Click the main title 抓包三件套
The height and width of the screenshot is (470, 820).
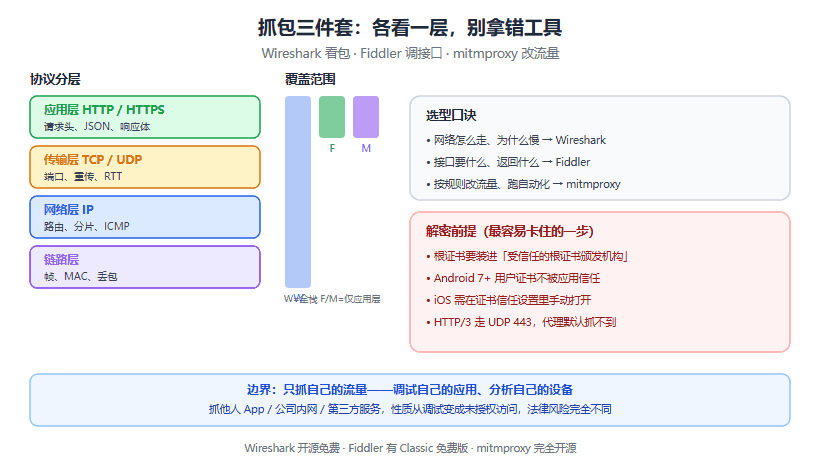(409, 27)
